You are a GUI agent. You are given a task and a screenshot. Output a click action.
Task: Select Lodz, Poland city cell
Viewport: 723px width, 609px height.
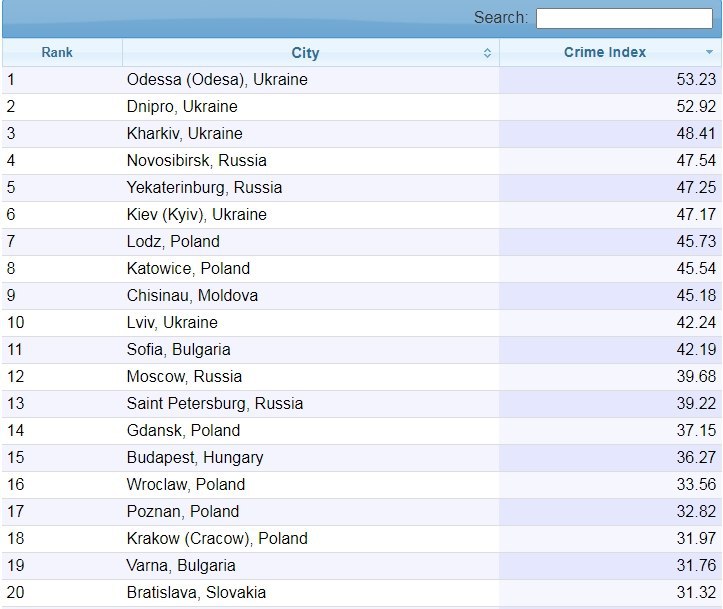point(311,242)
